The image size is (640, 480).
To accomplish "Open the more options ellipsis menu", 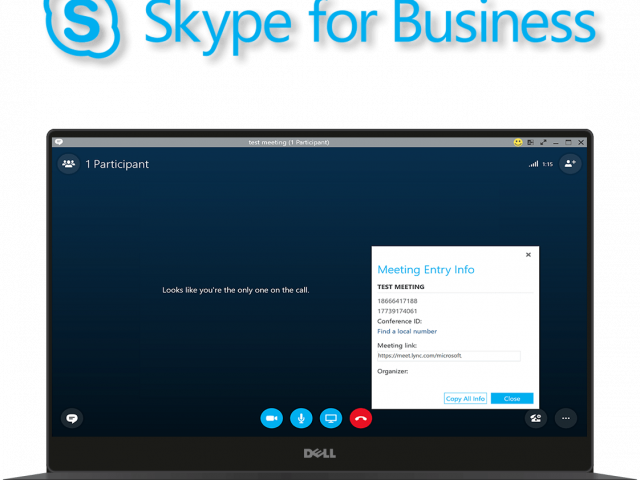I will coord(567,419).
